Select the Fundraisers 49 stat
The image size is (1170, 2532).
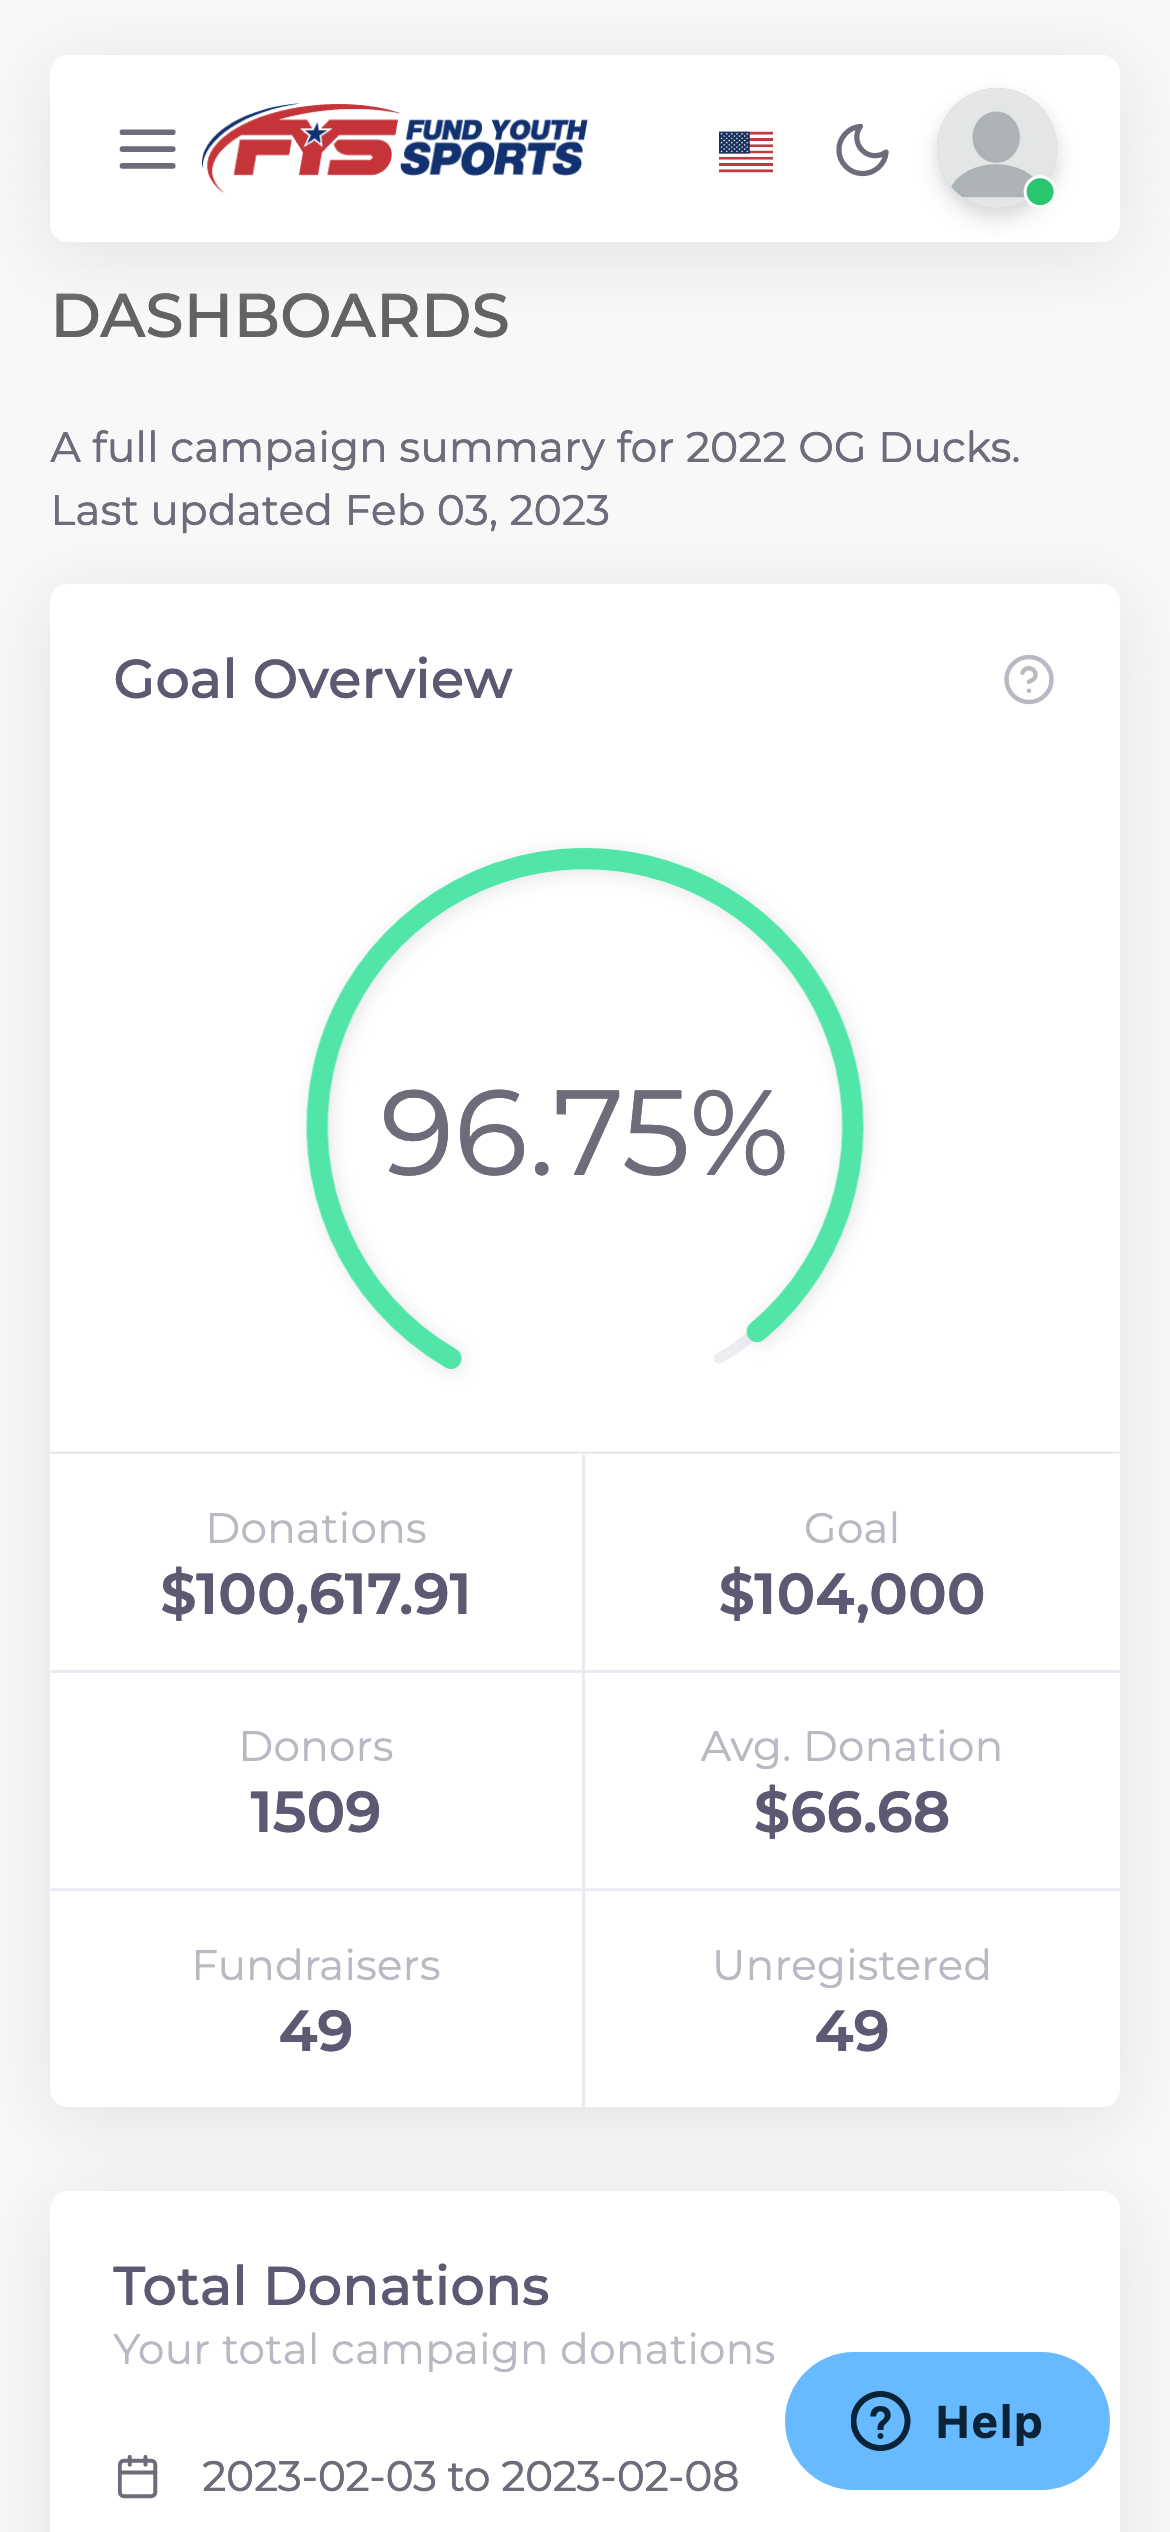(x=316, y=2000)
